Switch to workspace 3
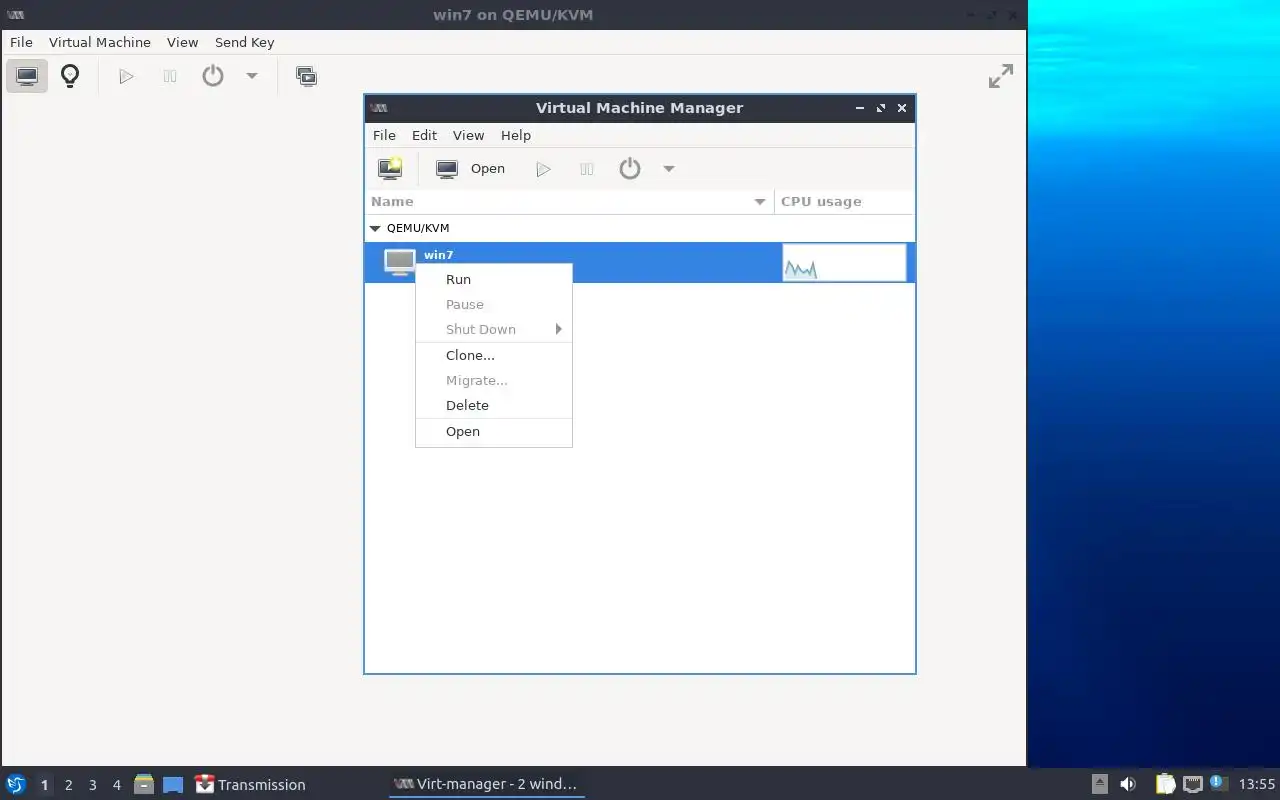Viewport: 1280px width, 800px height. [x=92, y=785]
